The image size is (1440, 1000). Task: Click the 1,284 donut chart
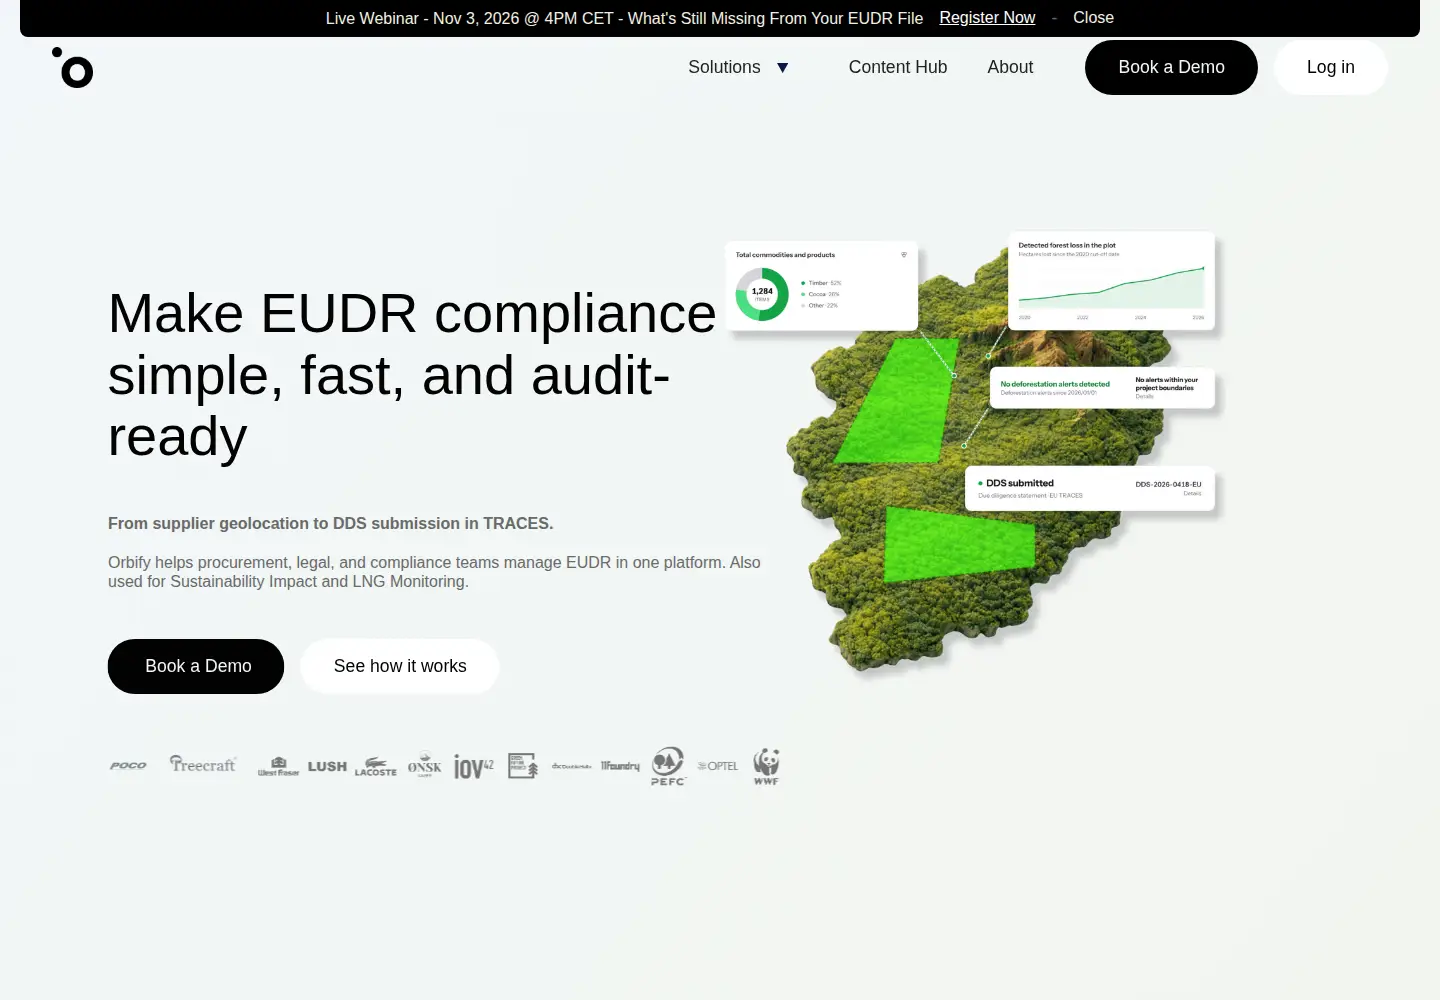pyautogui.click(x=762, y=294)
